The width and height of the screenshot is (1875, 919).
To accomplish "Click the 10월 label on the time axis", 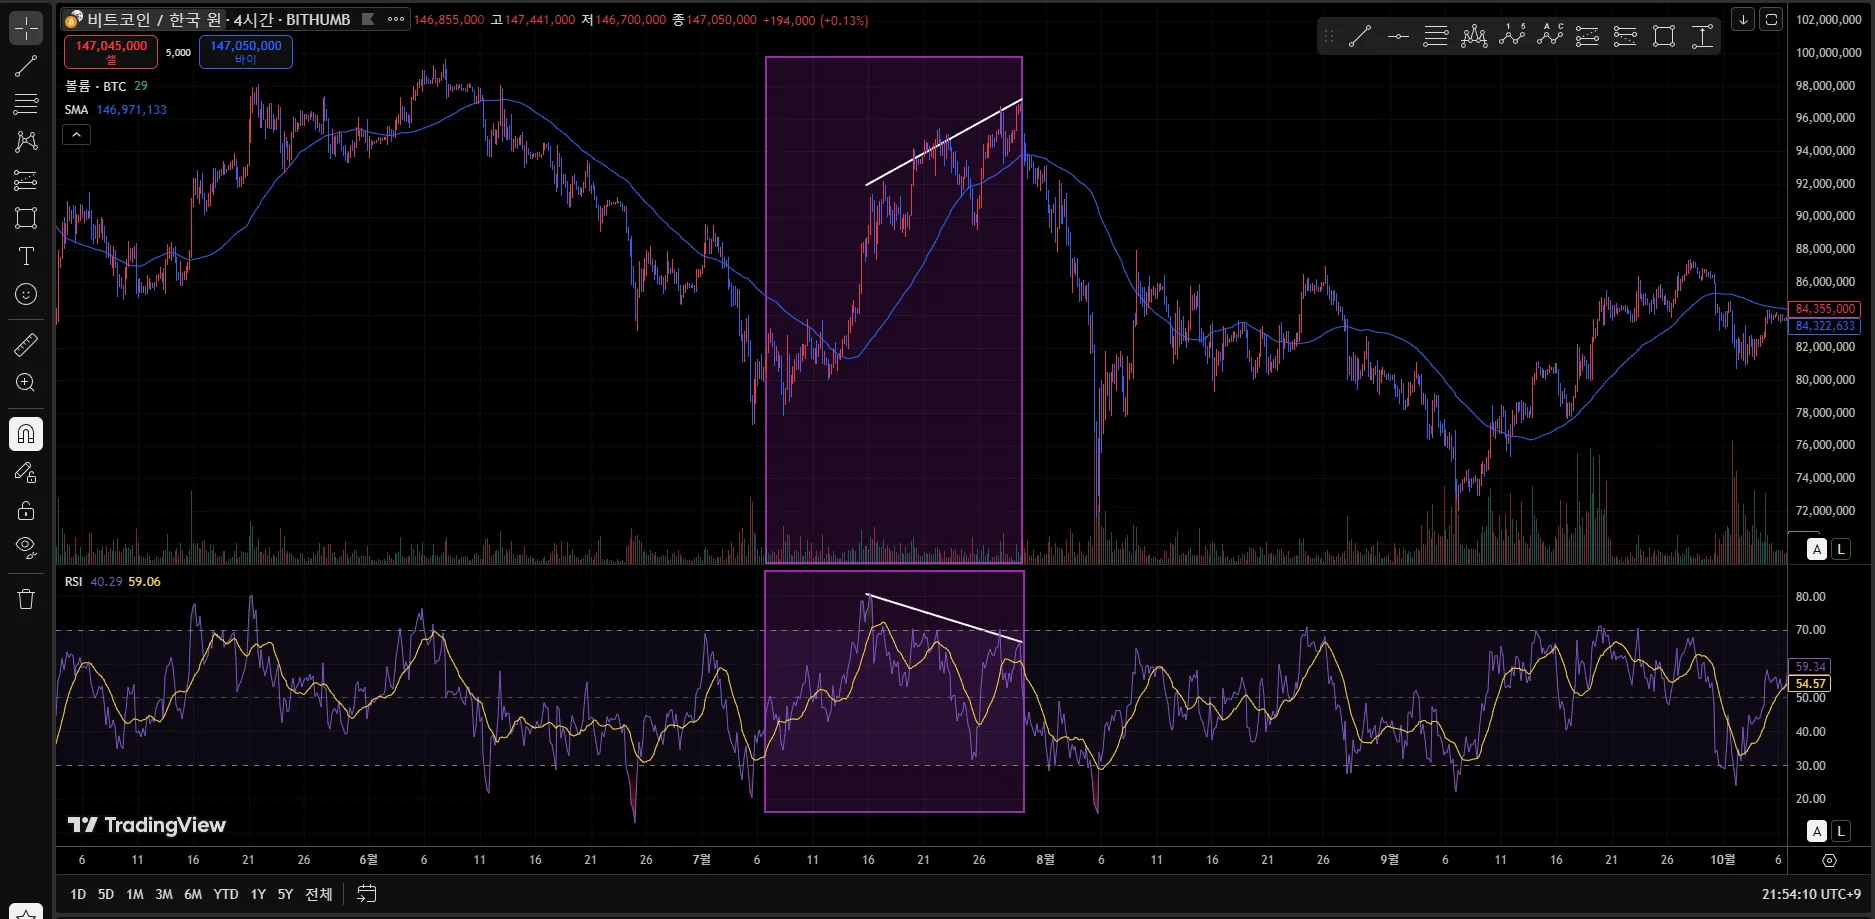I will 1723,860.
